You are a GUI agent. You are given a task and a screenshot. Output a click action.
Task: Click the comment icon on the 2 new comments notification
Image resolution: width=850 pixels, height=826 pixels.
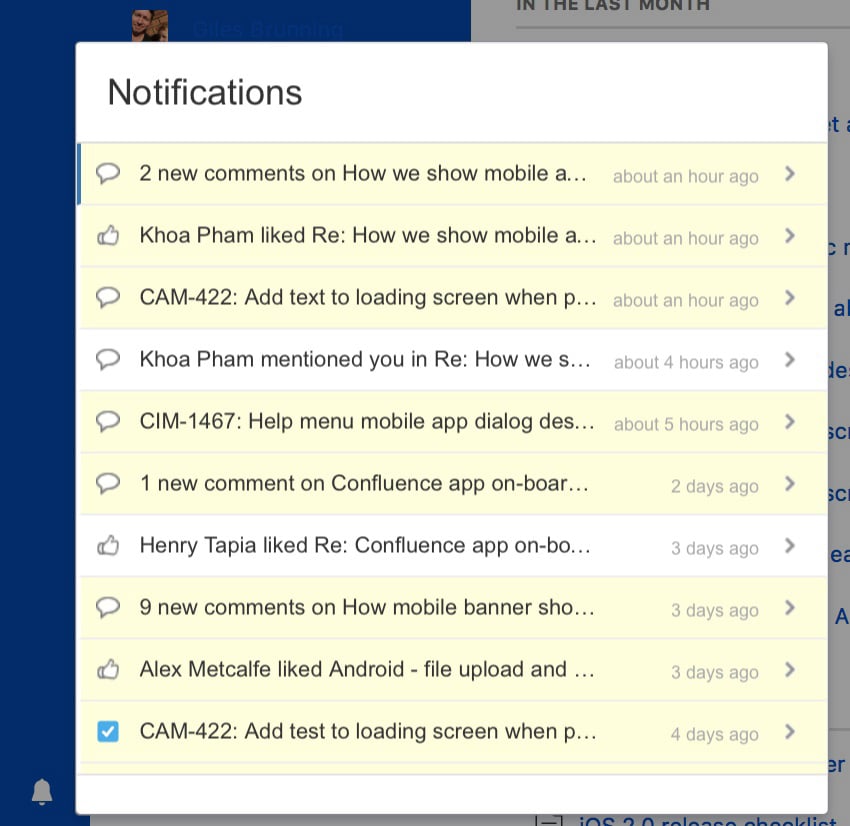click(108, 172)
